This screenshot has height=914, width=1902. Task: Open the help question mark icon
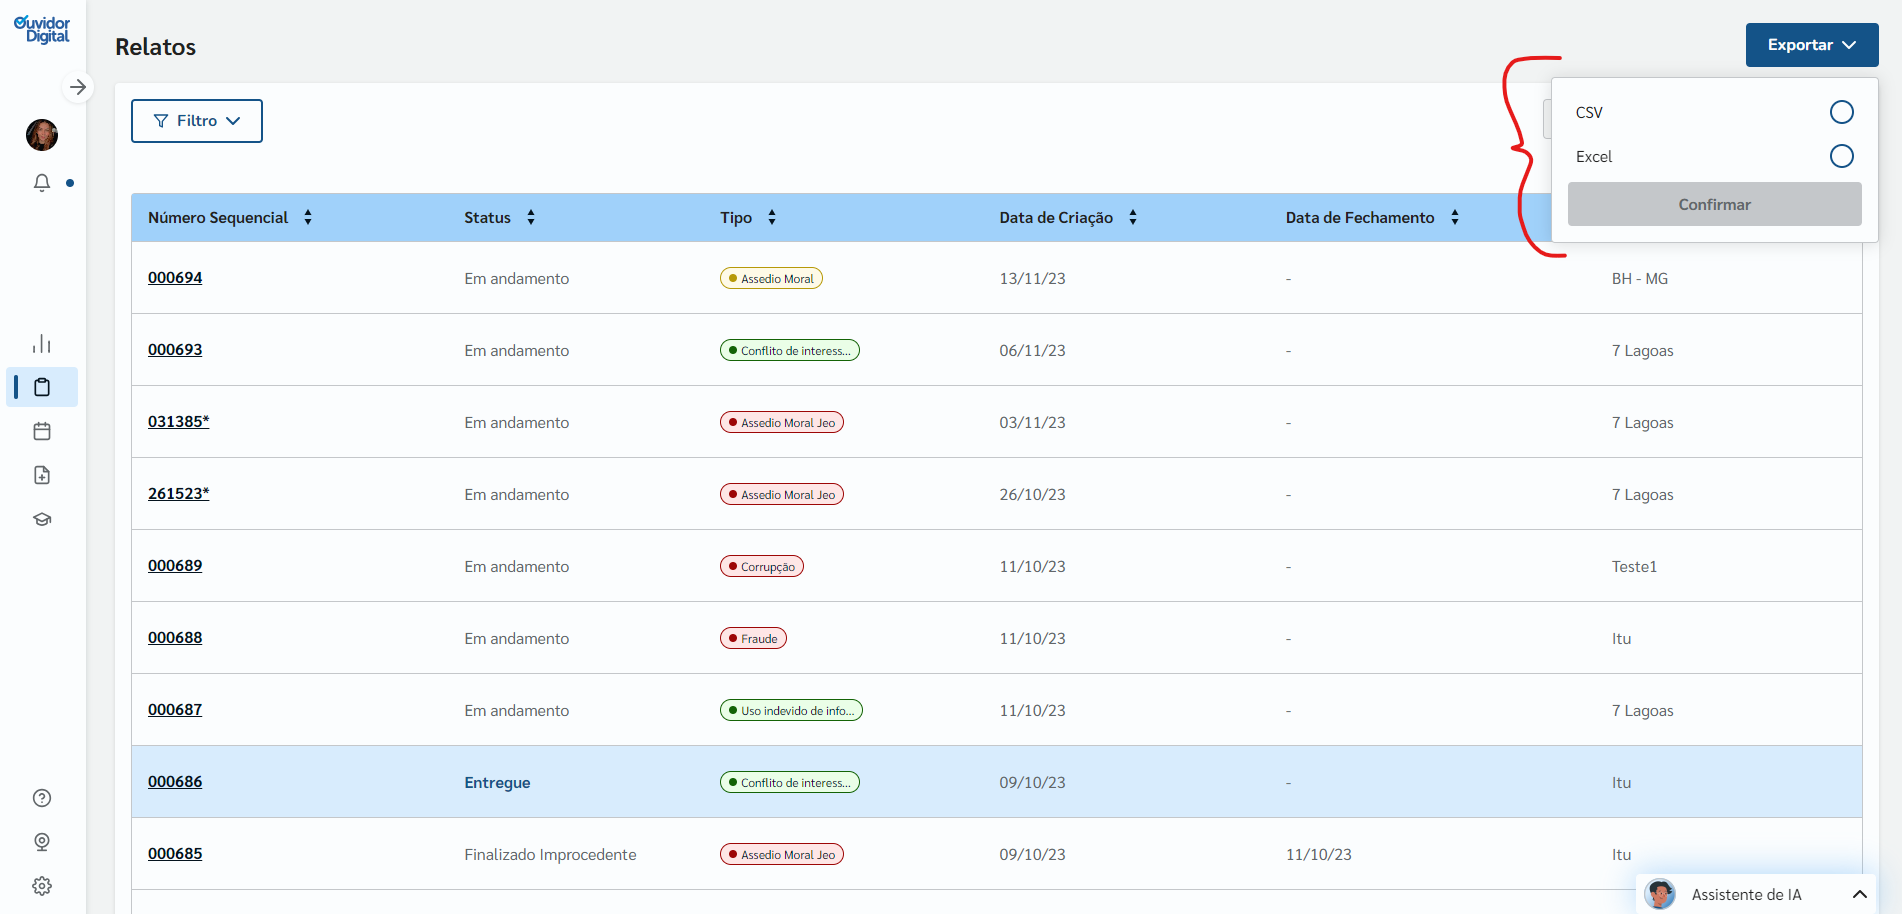[x=42, y=798]
